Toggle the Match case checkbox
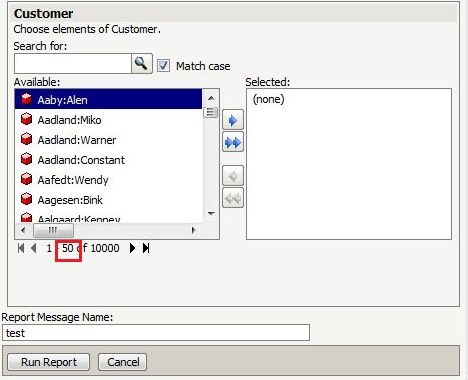The image size is (468, 380). [163, 66]
